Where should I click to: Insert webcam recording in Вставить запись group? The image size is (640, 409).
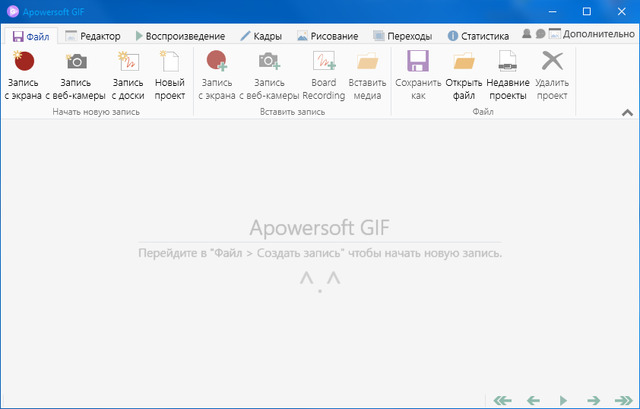(x=269, y=76)
